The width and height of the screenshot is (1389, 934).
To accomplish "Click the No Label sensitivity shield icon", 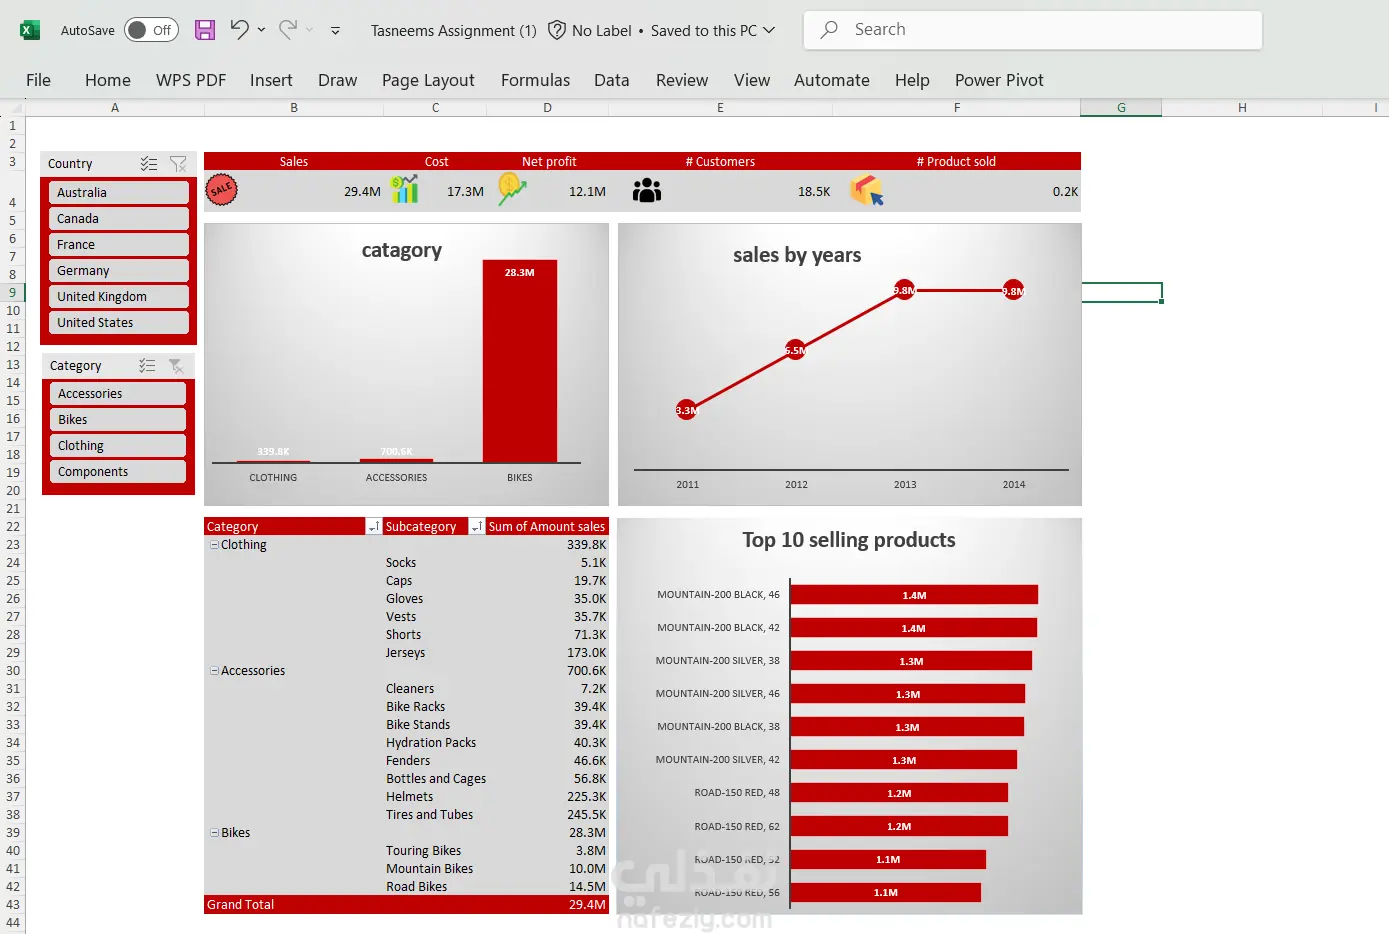I will [557, 30].
